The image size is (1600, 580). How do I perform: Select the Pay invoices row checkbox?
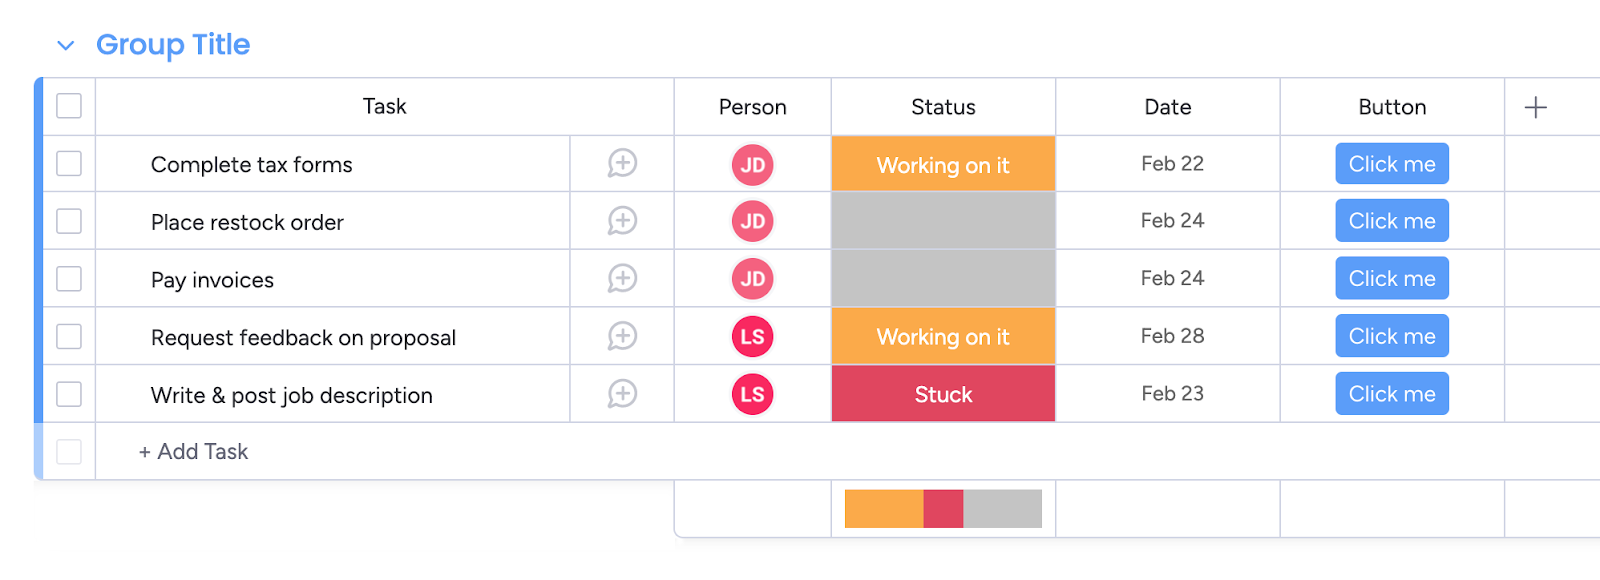point(69,278)
